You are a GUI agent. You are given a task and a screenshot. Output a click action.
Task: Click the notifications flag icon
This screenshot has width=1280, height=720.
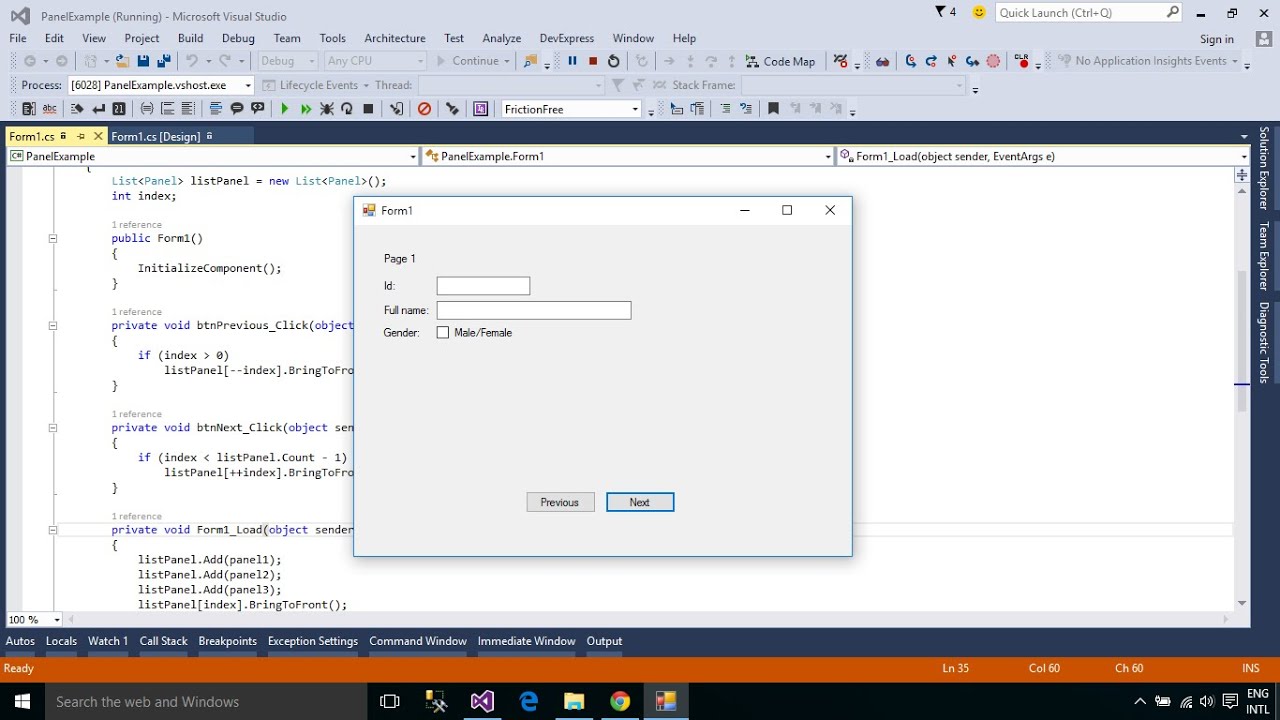point(940,12)
